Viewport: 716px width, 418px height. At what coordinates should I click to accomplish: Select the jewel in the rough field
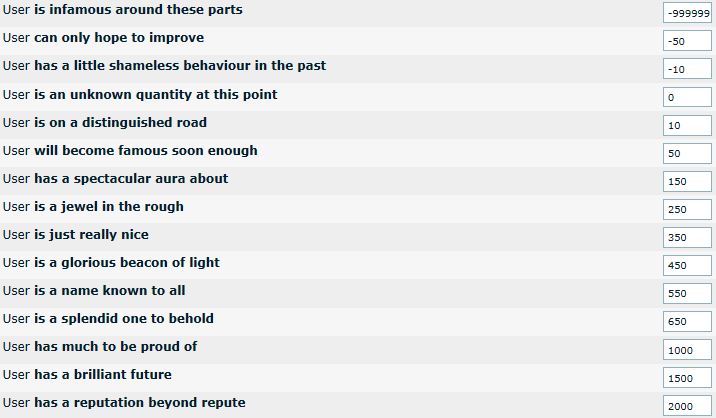pos(686,209)
